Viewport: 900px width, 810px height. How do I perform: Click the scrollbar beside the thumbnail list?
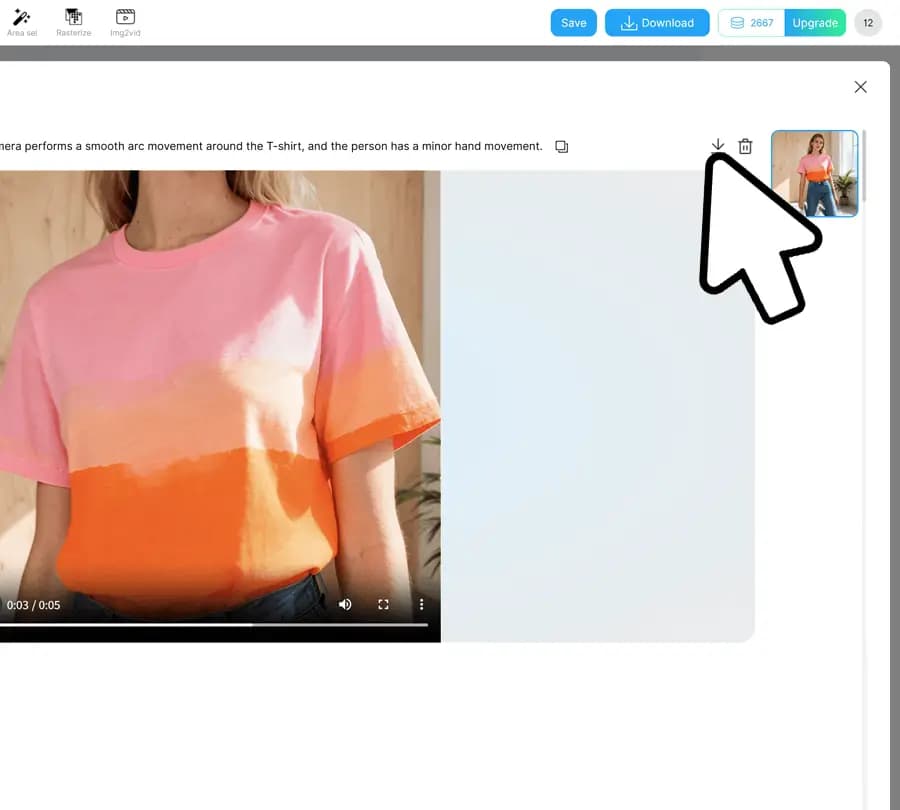point(864,165)
